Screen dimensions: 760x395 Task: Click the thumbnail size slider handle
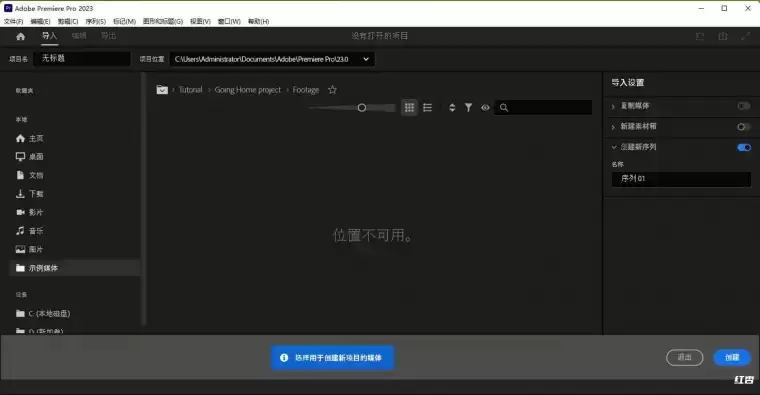(x=362, y=108)
